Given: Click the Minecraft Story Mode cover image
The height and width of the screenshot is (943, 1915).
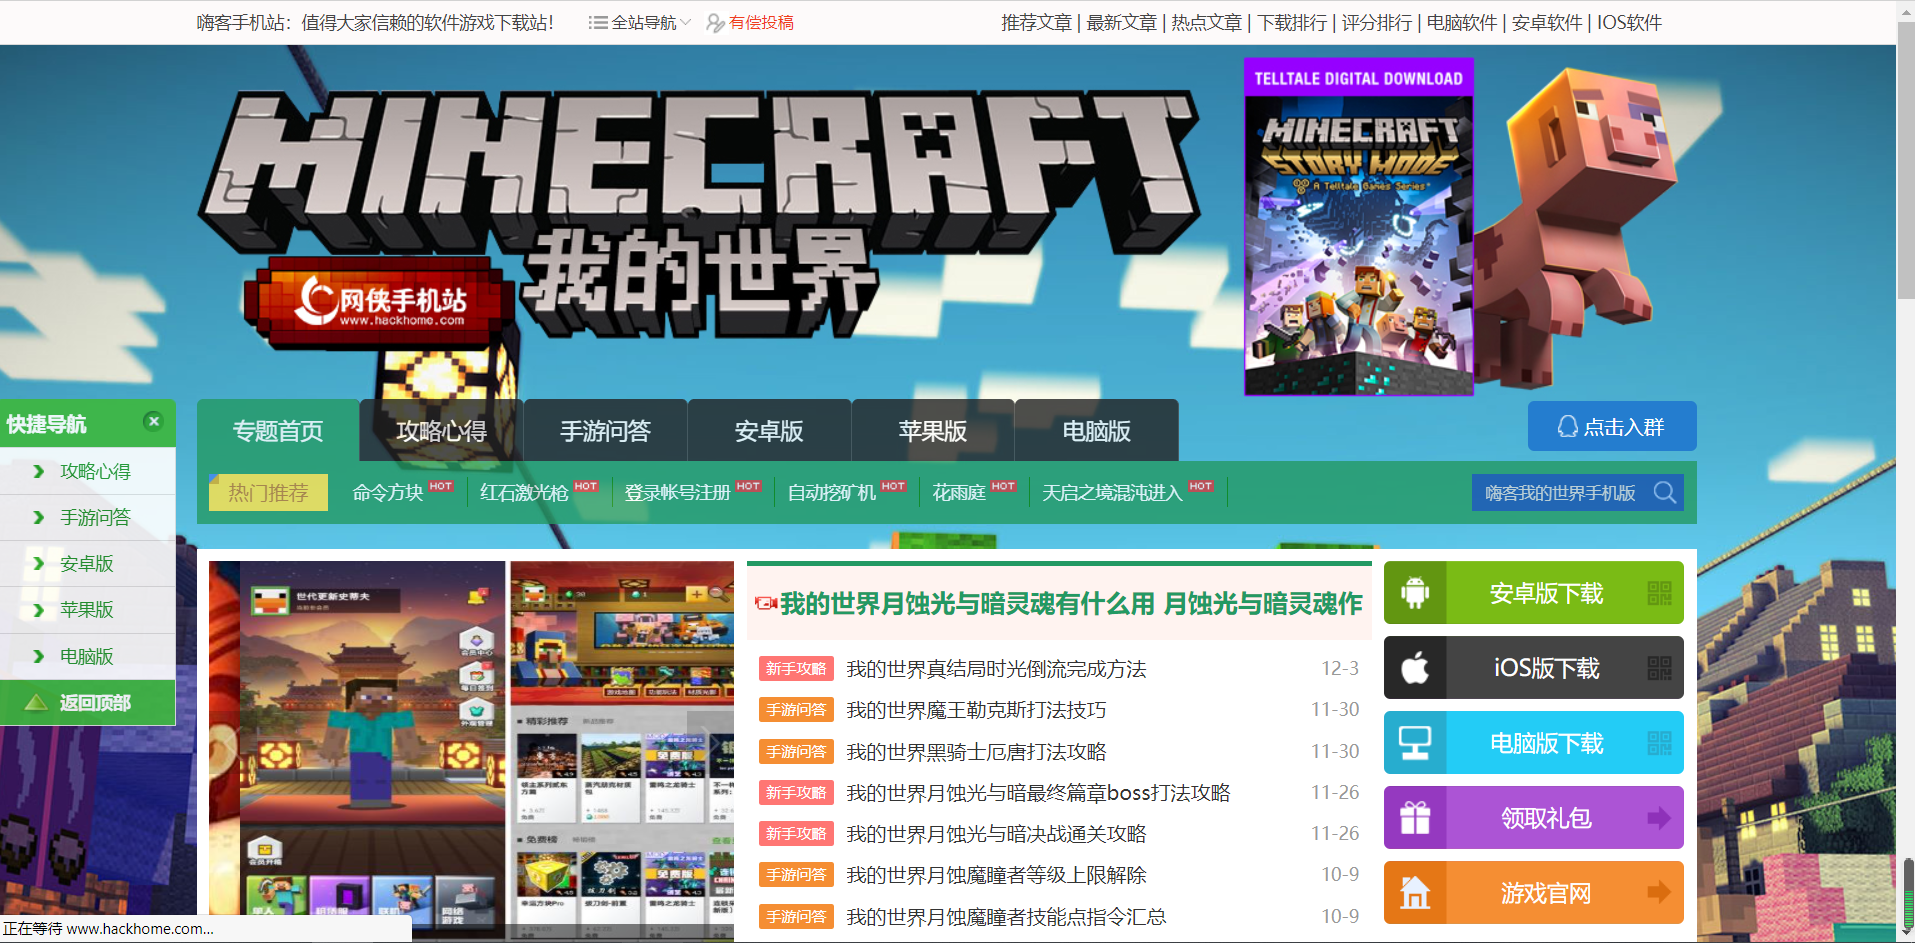Looking at the screenshot, I should pos(1358,227).
